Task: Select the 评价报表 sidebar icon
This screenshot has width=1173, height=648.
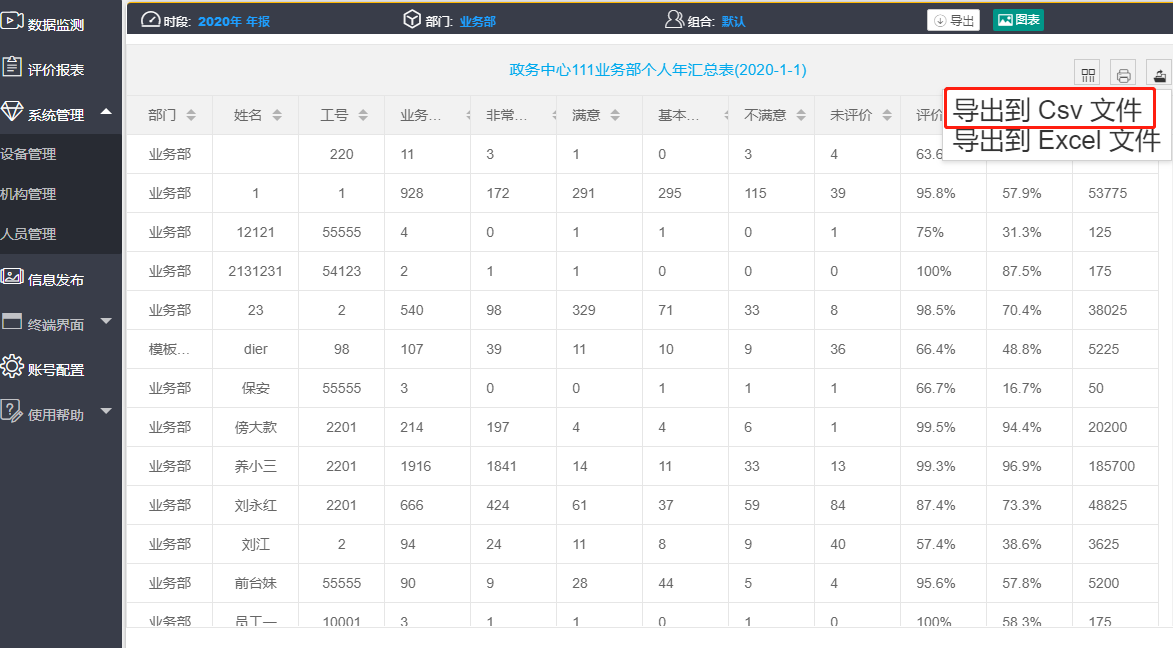Action: (x=14, y=66)
